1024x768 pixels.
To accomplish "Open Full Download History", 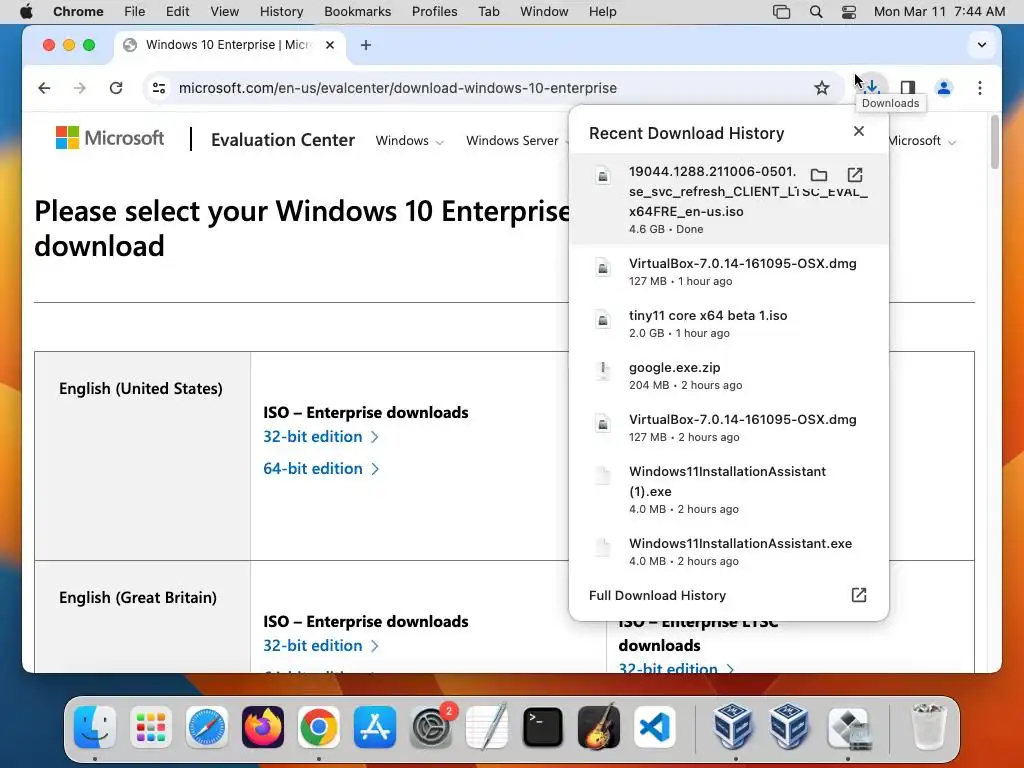I will pyautogui.click(x=728, y=595).
